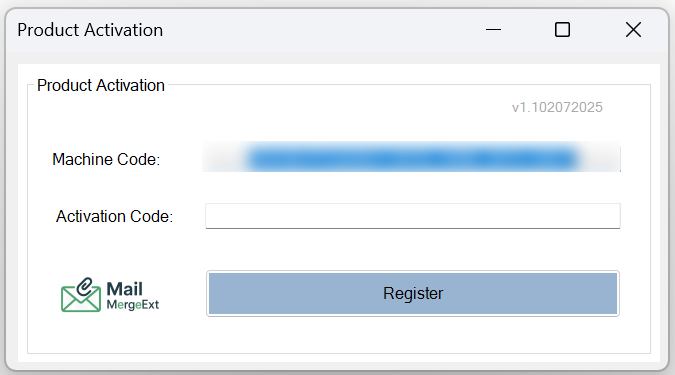Focus the Activation Code input field

point(413,216)
